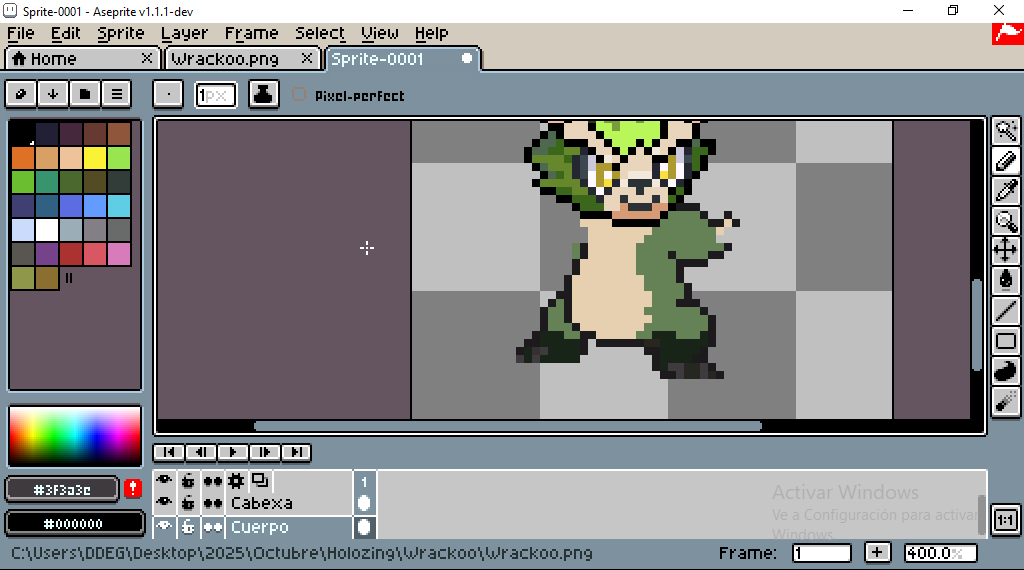The width and height of the screenshot is (1024, 570).
Task: Select the Contour blob tool
Action: [x=1006, y=370]
